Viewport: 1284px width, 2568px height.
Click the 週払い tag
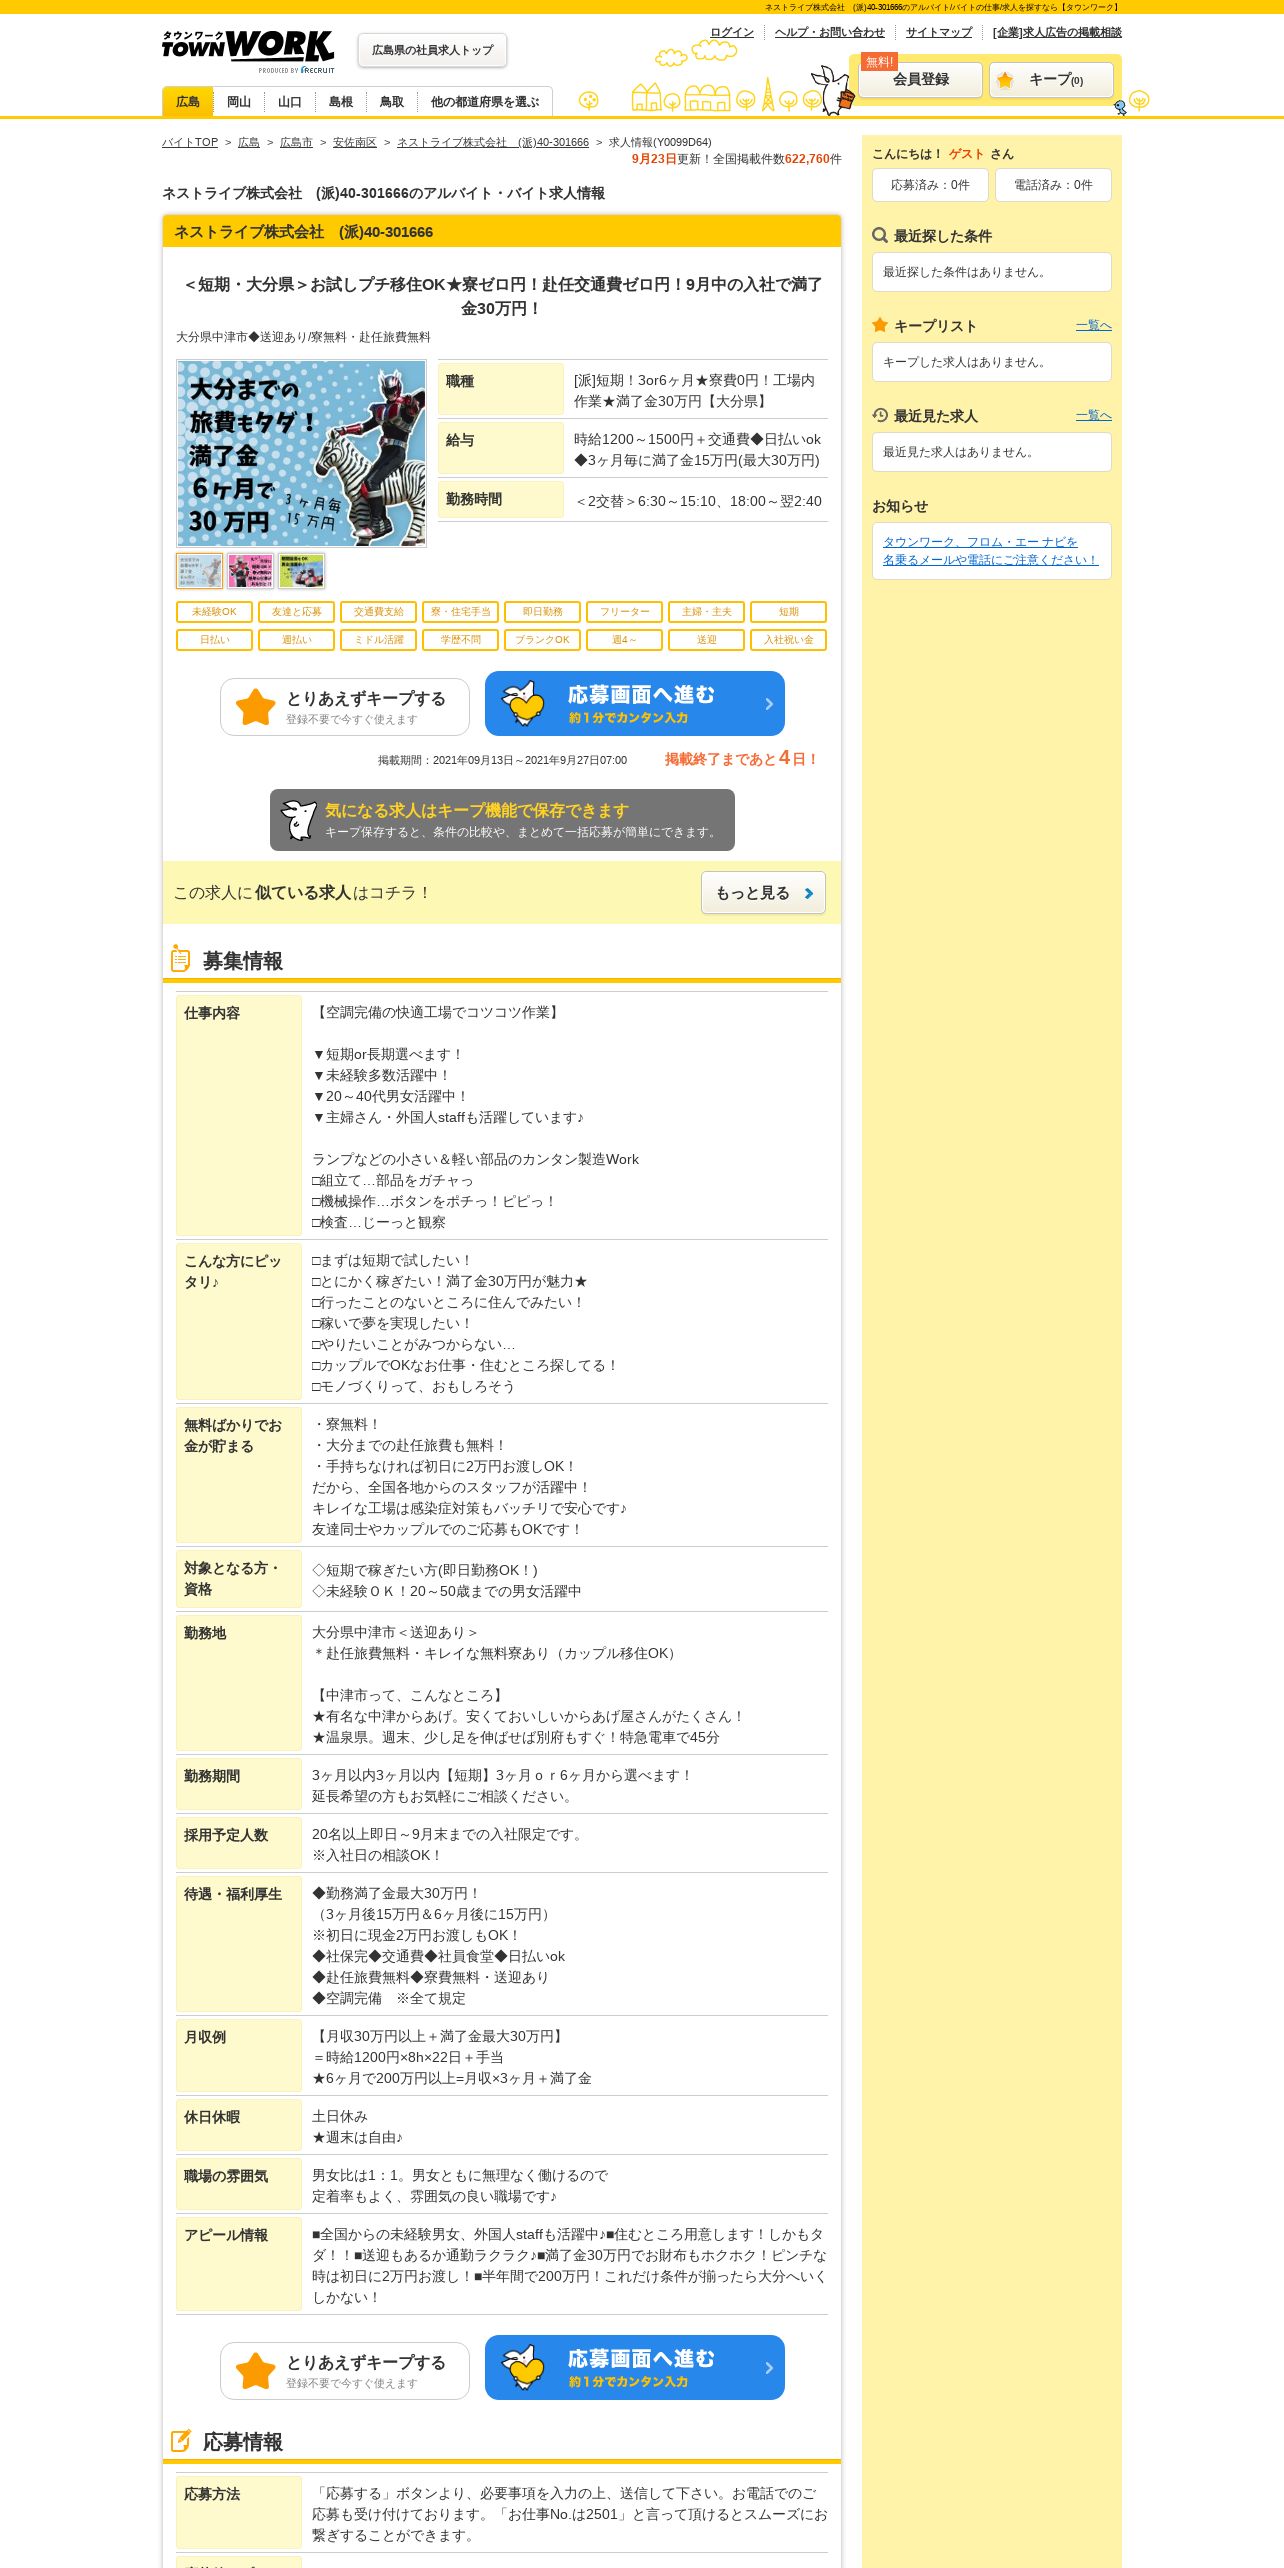[x=296, y=640]
